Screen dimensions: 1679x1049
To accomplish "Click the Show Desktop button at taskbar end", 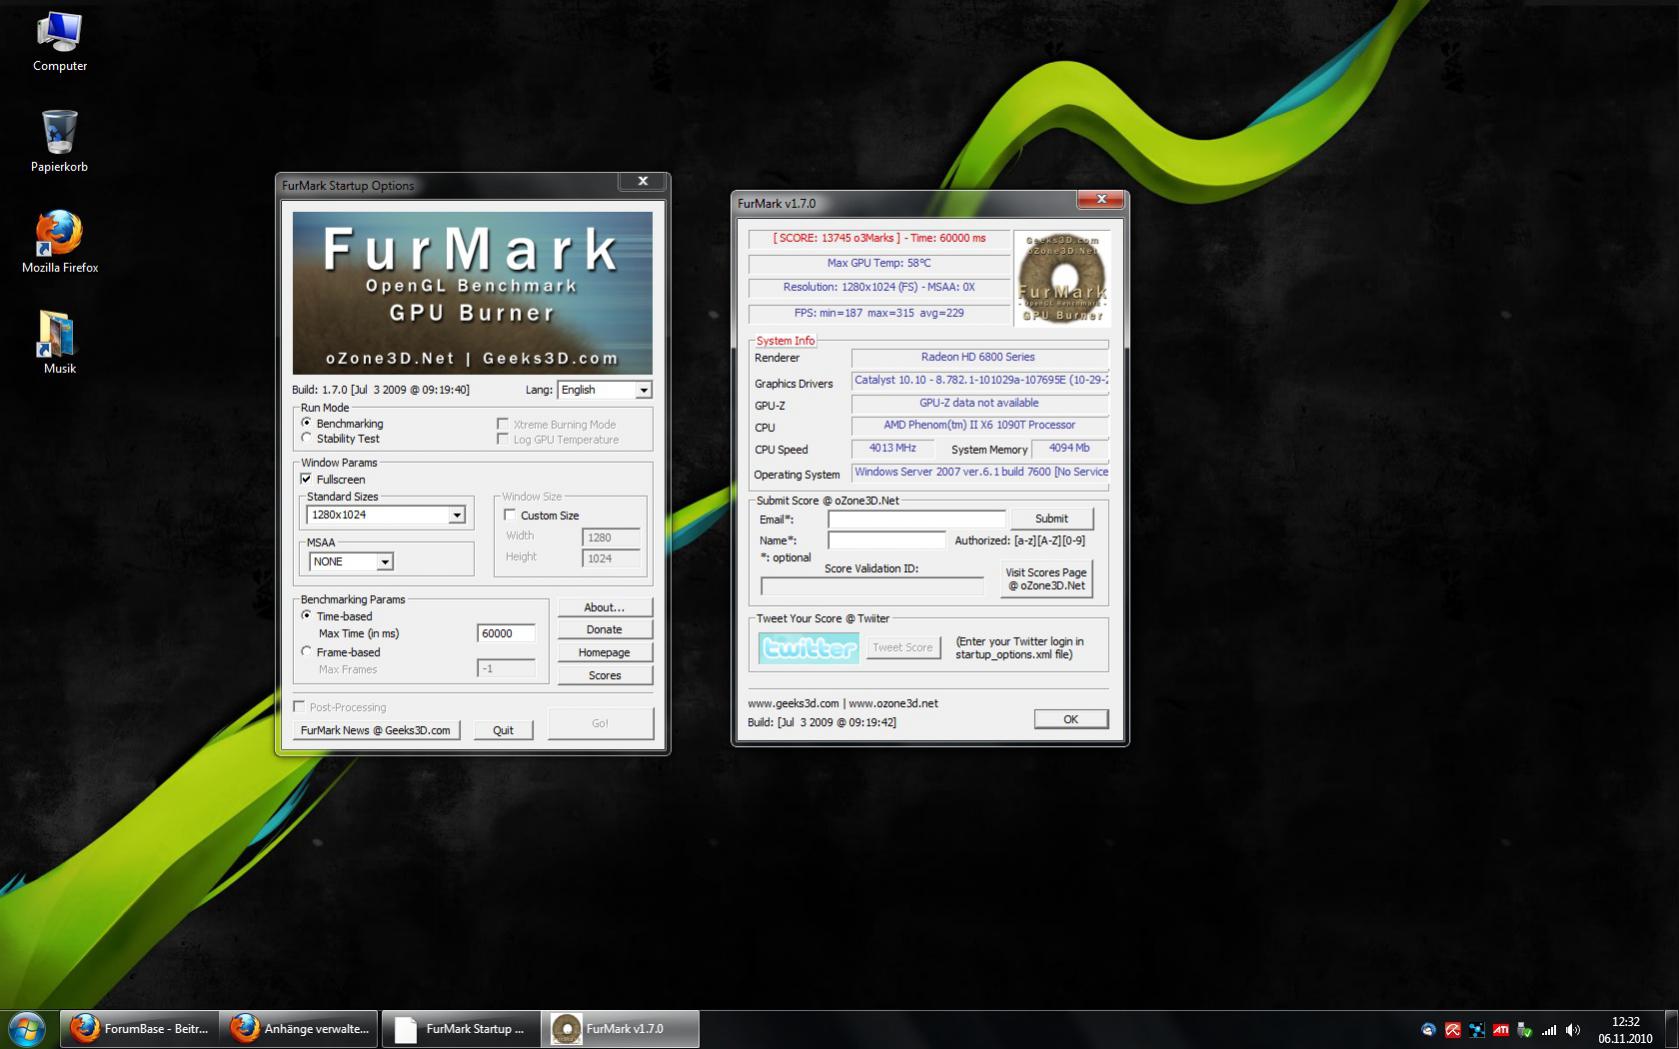I will tap(1671, 1029).
